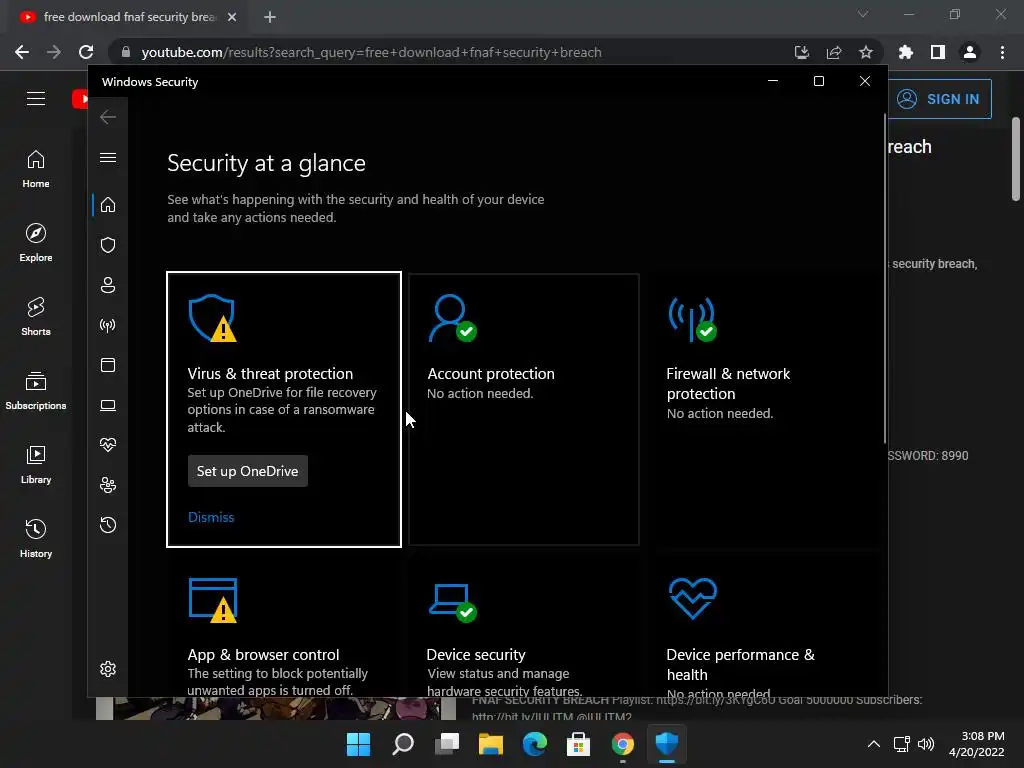The image size is (1024, 768).
Task: Dismiss the OneDrive recommendation
Action: (211, 517)
